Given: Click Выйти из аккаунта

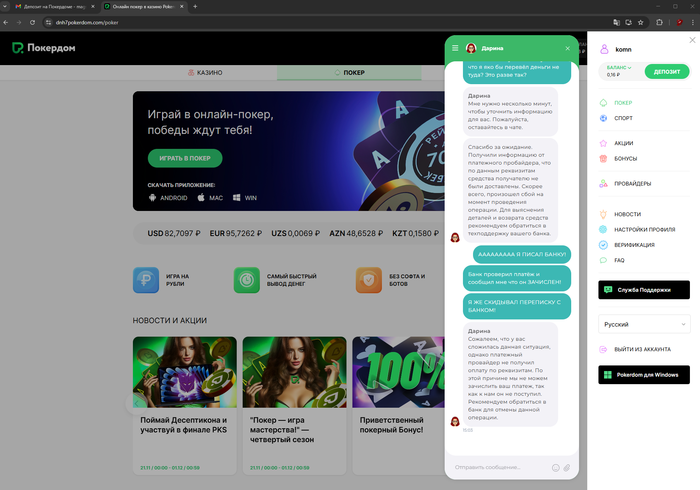Looking at the screenshot, I should [642, 349].
